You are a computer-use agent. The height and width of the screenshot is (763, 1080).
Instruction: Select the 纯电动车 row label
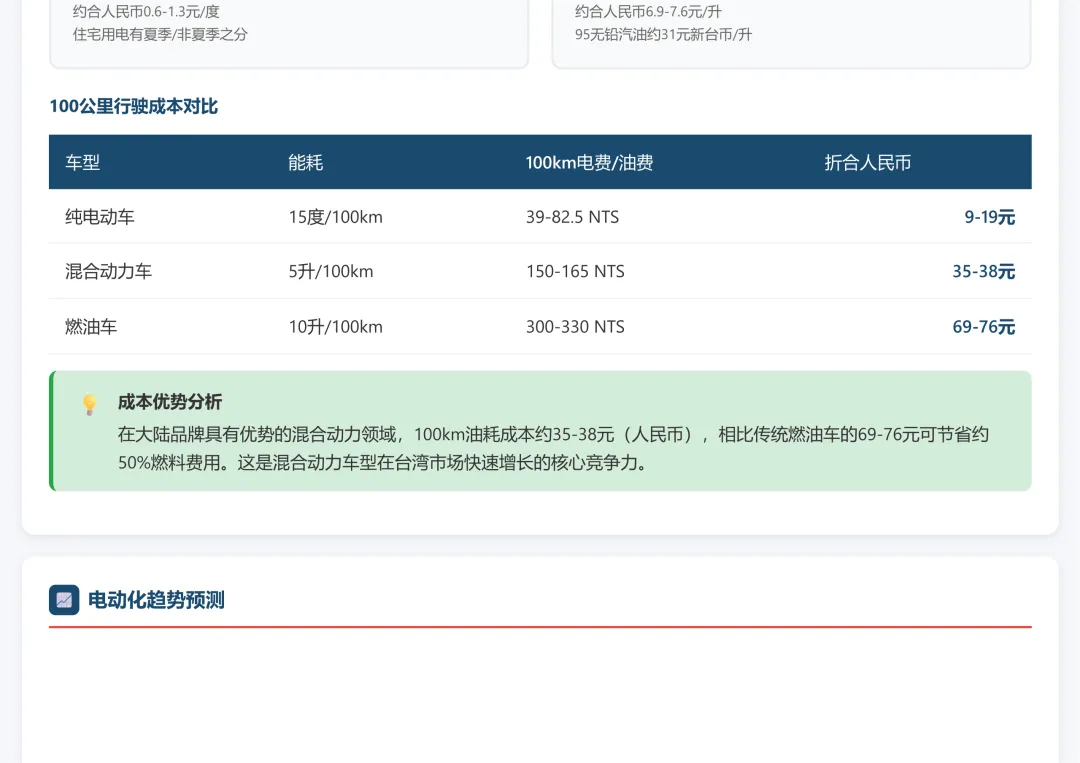100,217
